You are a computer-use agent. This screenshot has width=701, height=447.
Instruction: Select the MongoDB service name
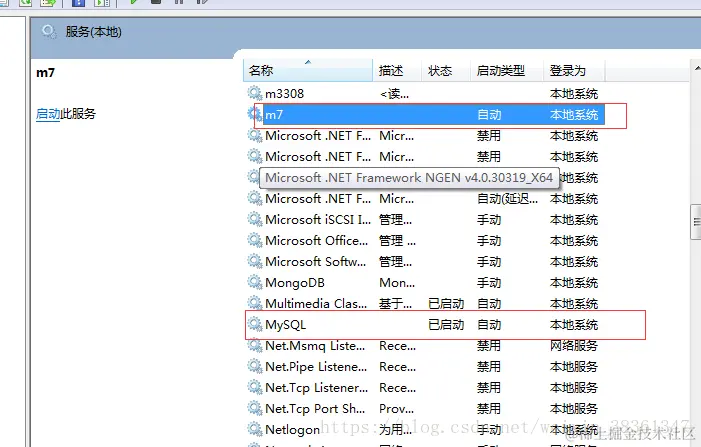click(295, 283)
